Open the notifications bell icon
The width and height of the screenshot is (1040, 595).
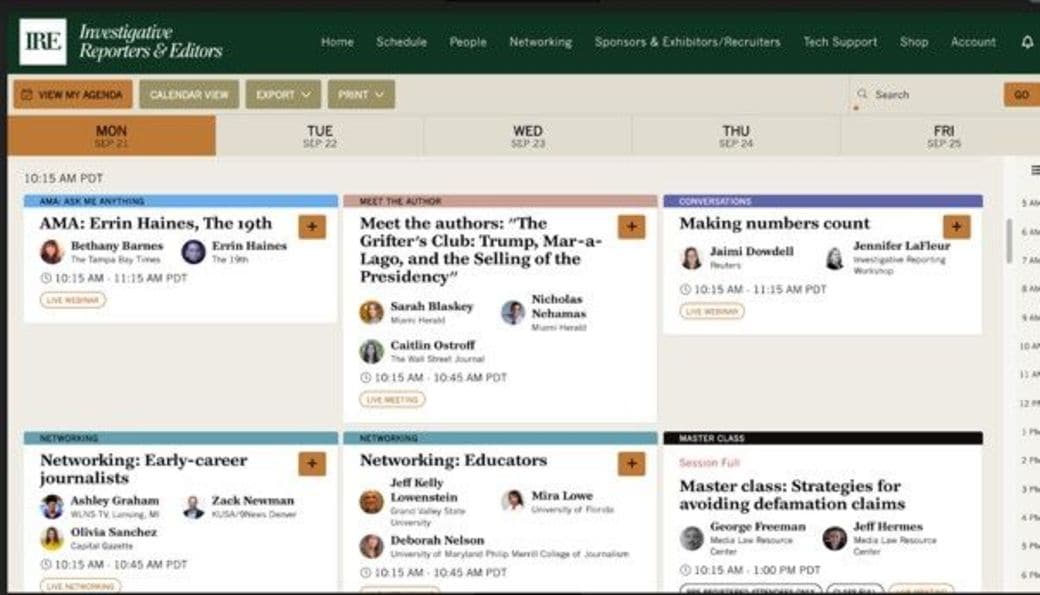coord(1027,42)
